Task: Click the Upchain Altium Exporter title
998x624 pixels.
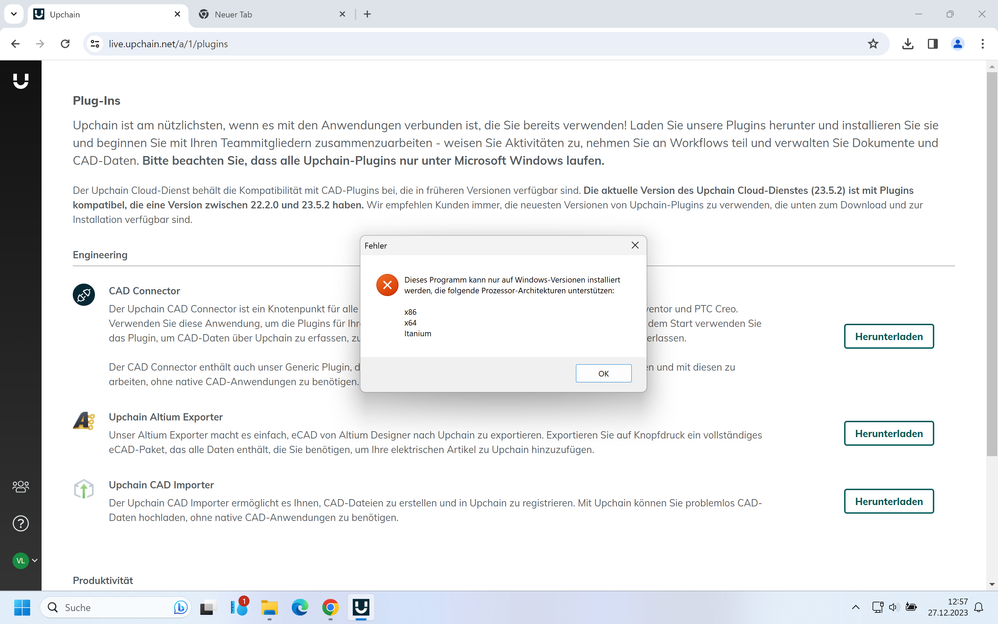Action: (x=165, y=417)
